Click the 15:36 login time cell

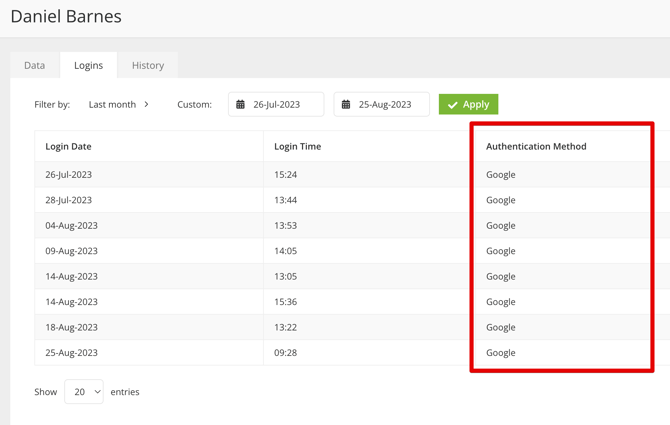click(x=286, y=302)
